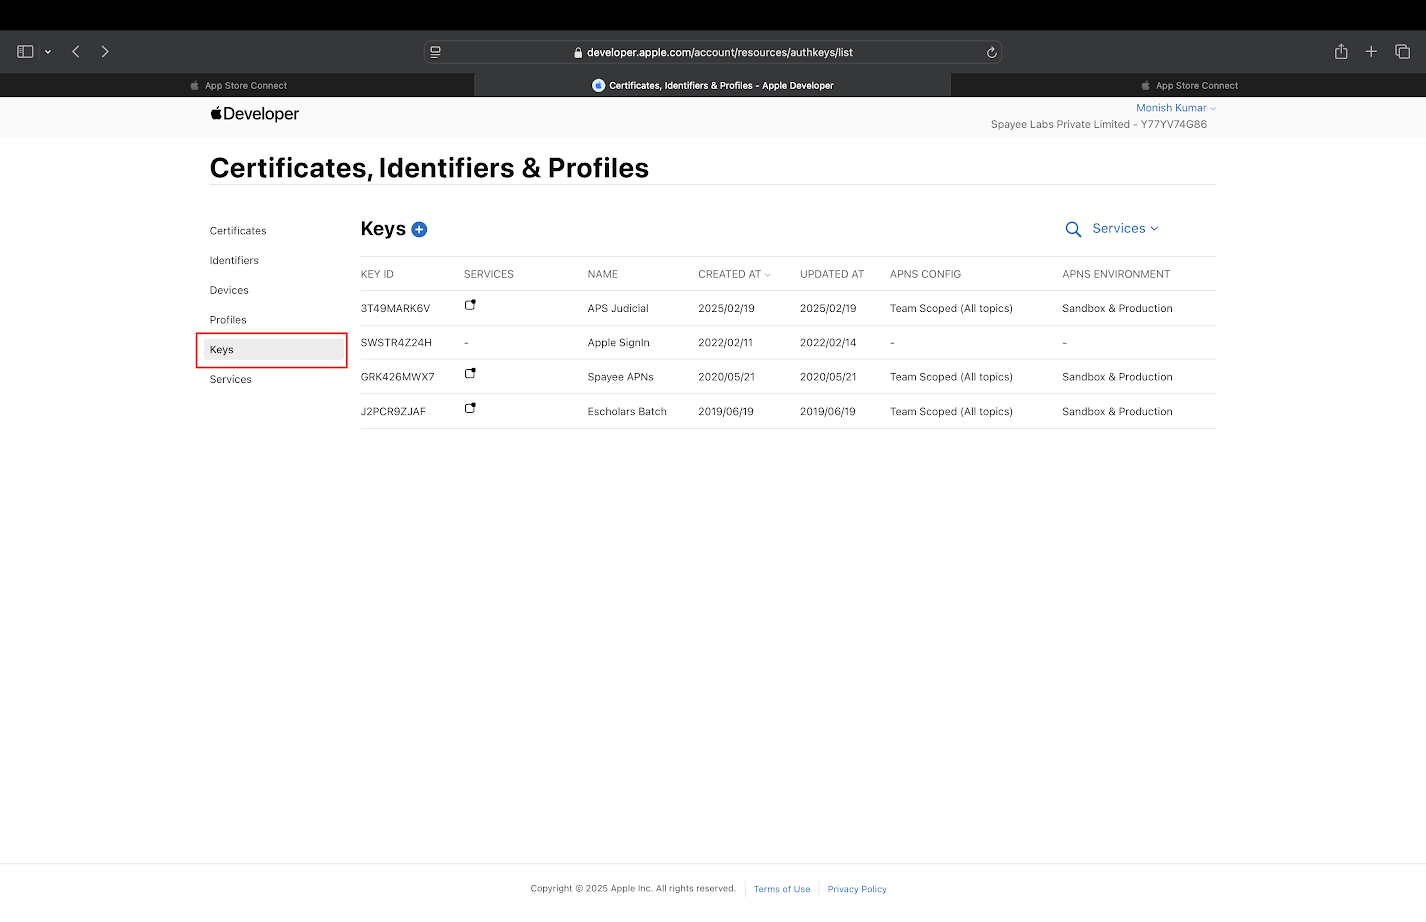Click the search magnifier icon
Image resolution: width=1426 pixels, height=922 pixels.
click(1073, 229)
